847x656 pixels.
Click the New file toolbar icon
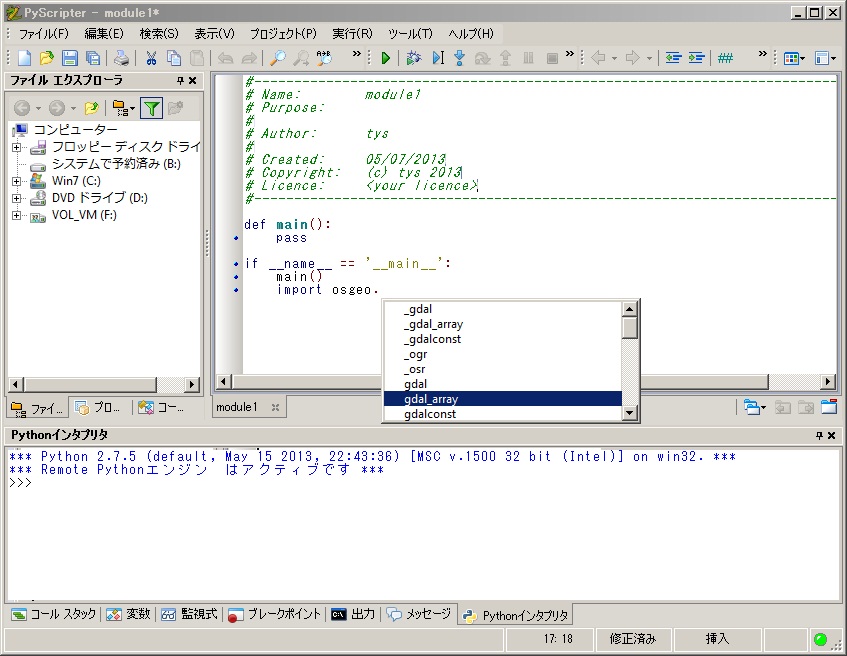point(25,58)
